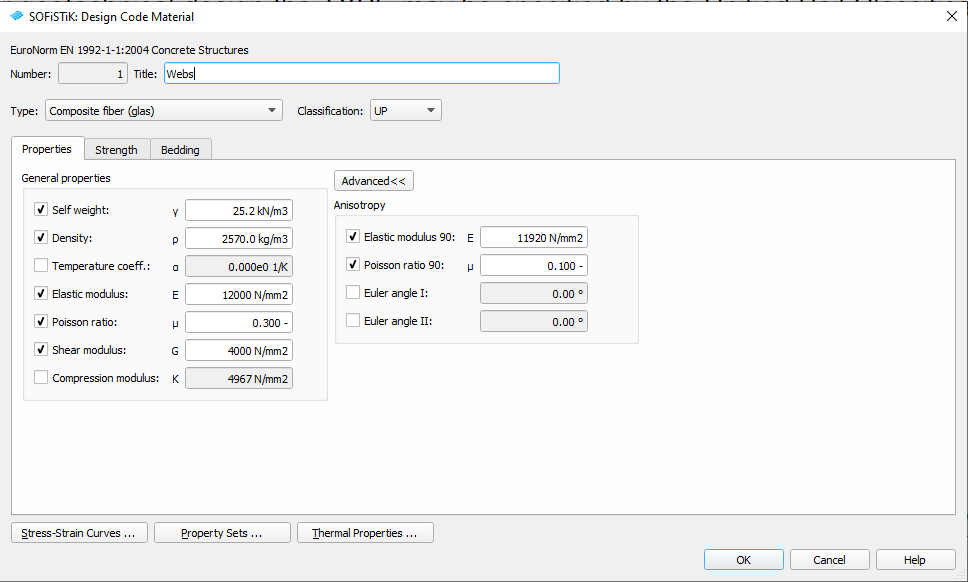Viewport: 968px width, 582px height.
Task: Click the General properties group label
Action: [66, 178]
